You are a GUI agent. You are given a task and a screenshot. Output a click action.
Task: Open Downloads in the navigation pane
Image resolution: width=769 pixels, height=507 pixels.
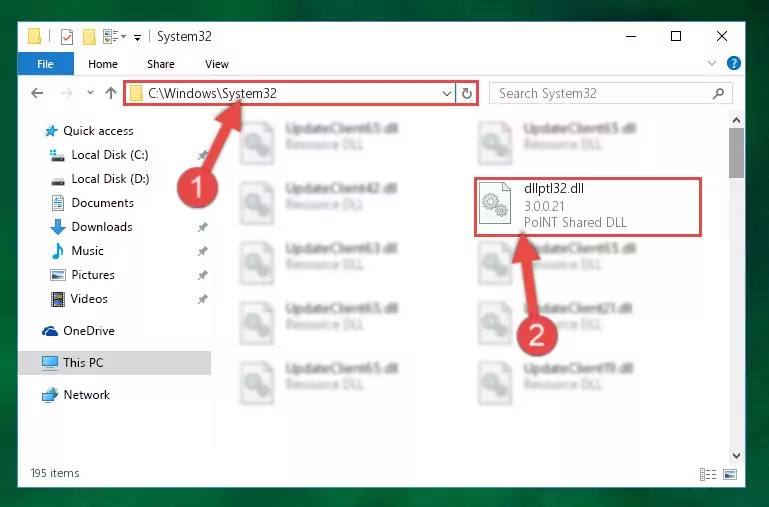[x=102, y=227]
